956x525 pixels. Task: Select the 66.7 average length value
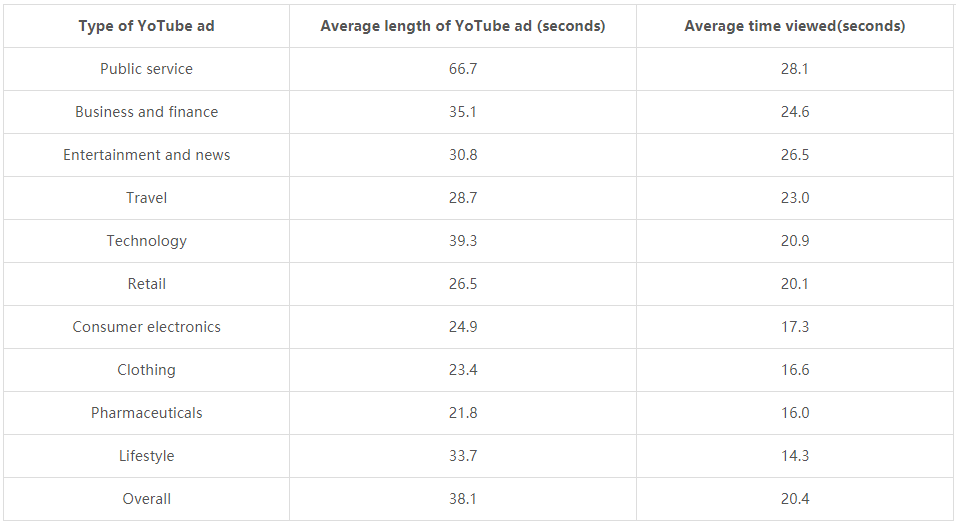(463, 69)
